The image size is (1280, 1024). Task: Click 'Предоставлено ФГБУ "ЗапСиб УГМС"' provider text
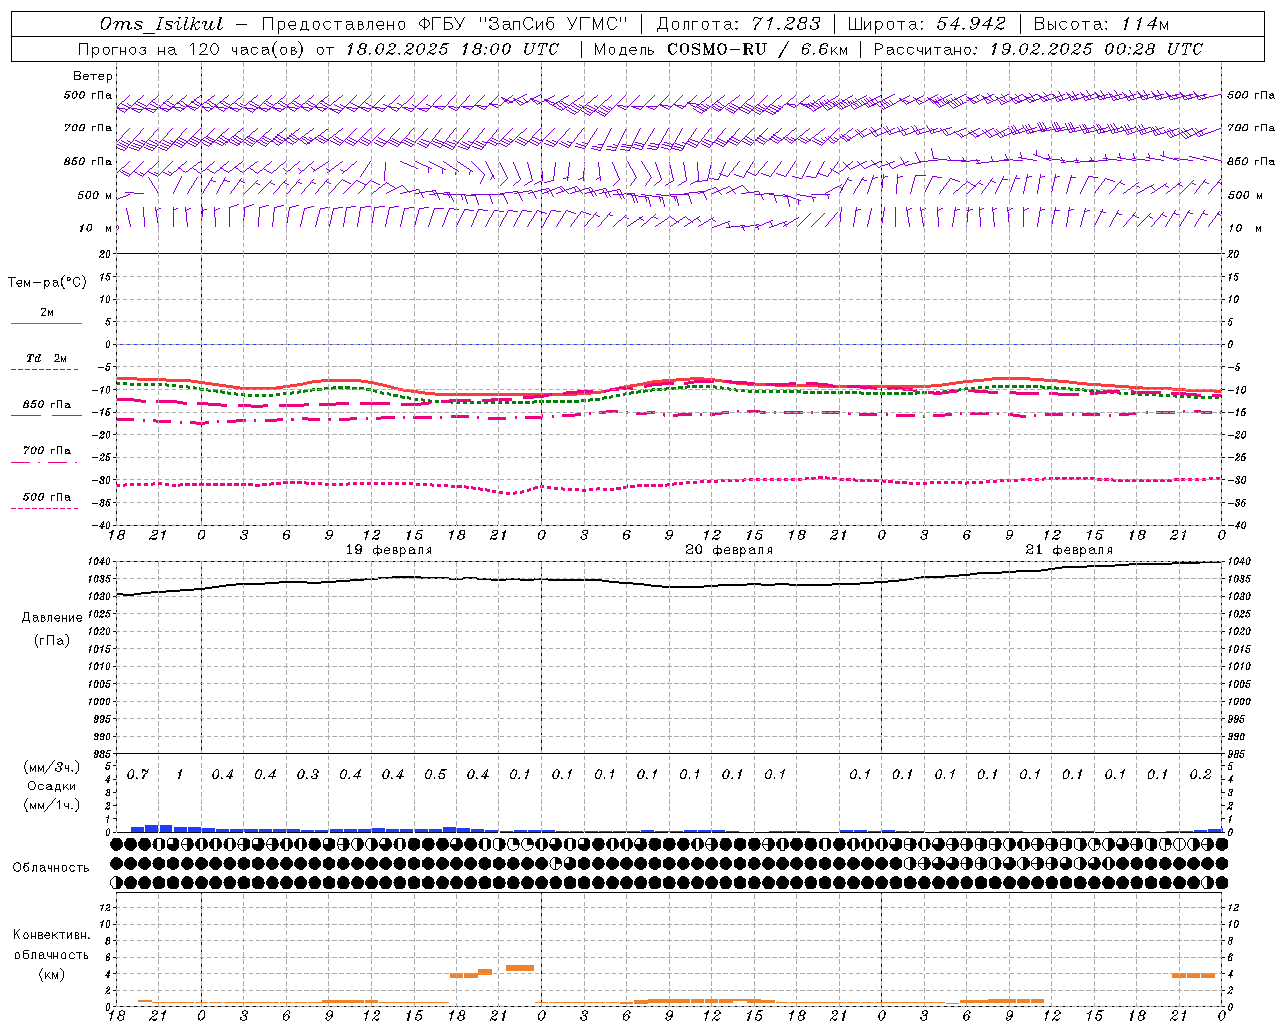pyautogui.click(x=444, y=24)
